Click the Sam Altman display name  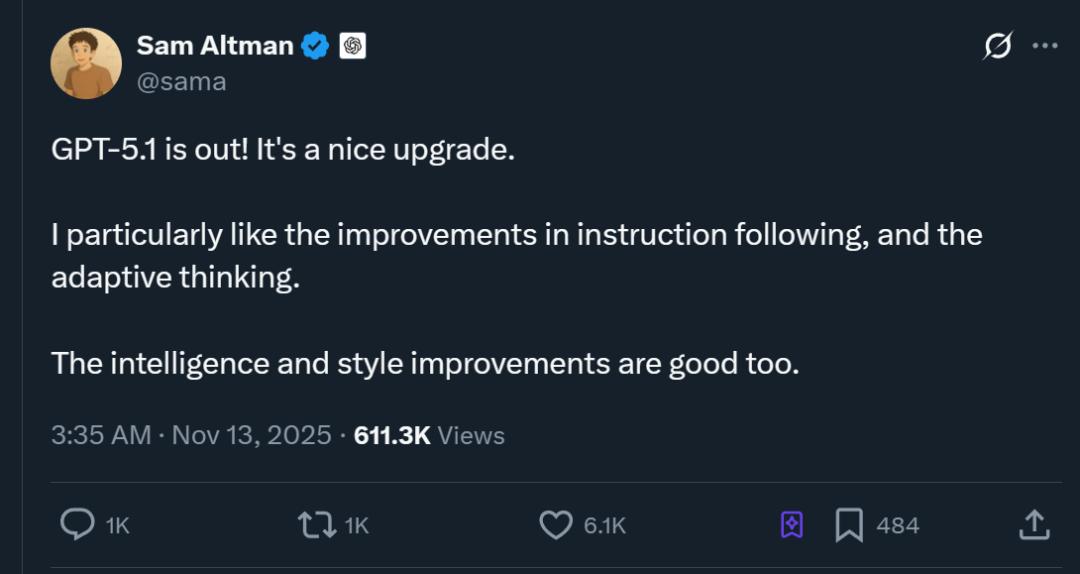click(215, 46)
